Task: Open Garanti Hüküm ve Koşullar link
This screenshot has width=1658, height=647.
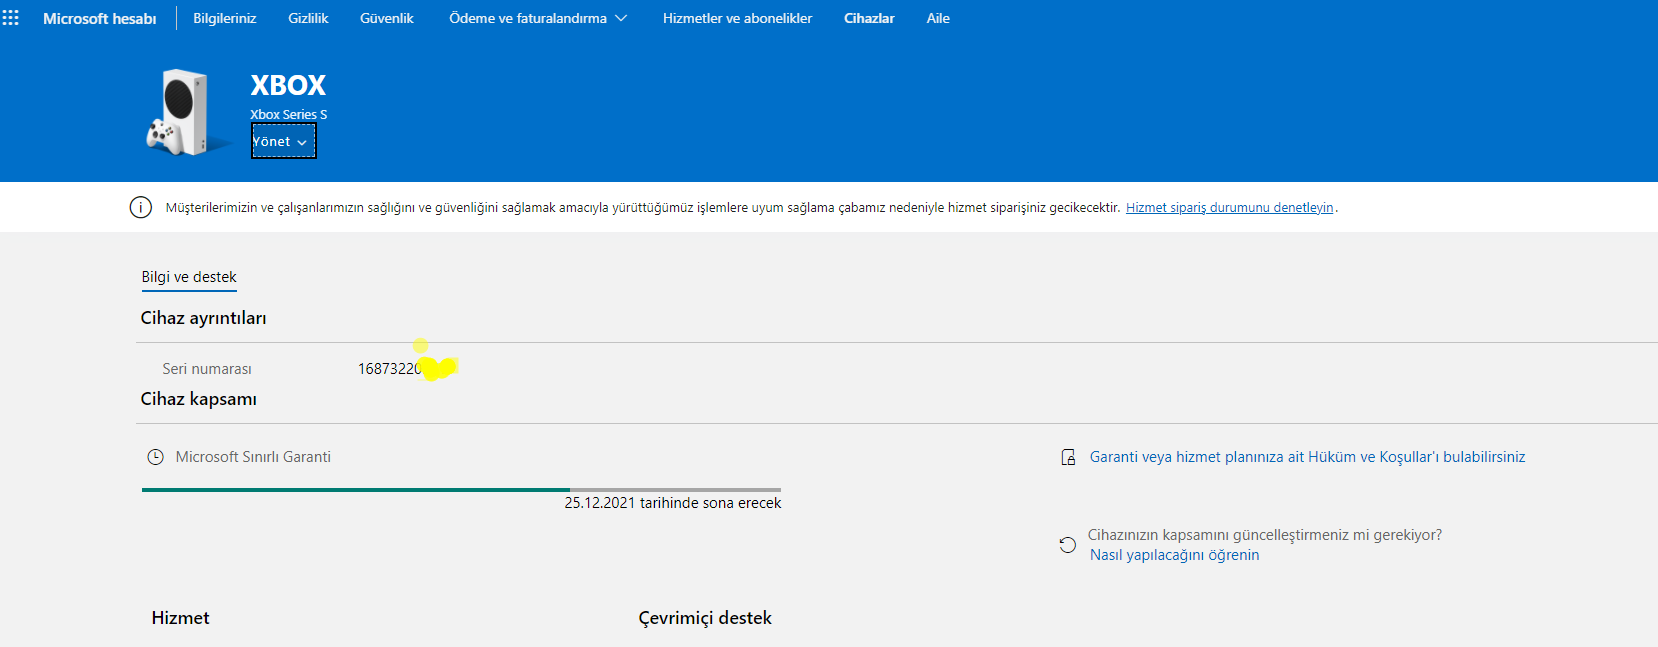Action: coord(1307,457)
